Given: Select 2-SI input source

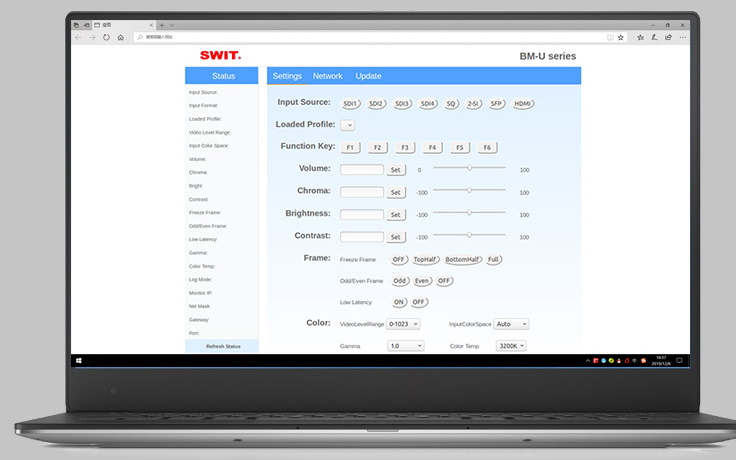Looking at the screenshot, I should click(x=474, y=104).
